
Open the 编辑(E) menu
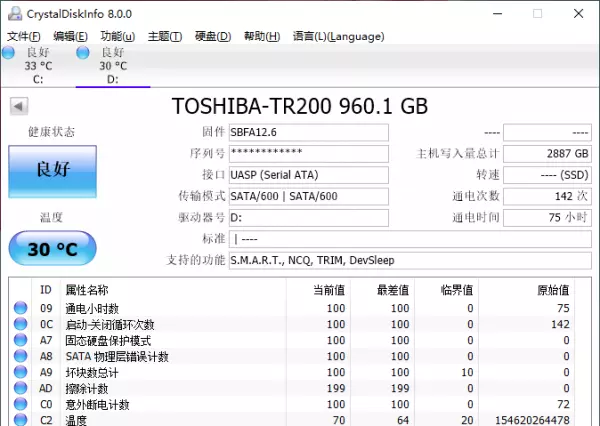coord(70,36)
